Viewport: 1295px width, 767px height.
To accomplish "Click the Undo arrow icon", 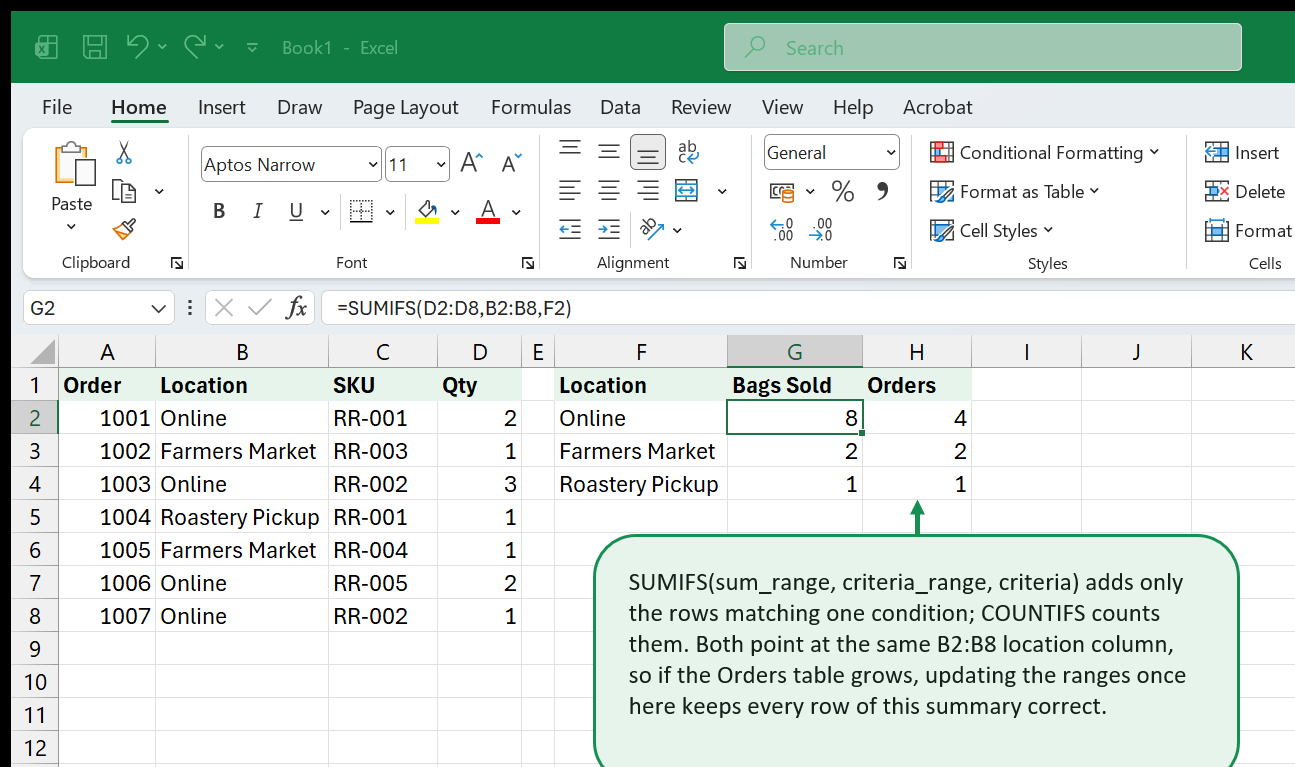I will pyautogui.click(x=138, y=46).
